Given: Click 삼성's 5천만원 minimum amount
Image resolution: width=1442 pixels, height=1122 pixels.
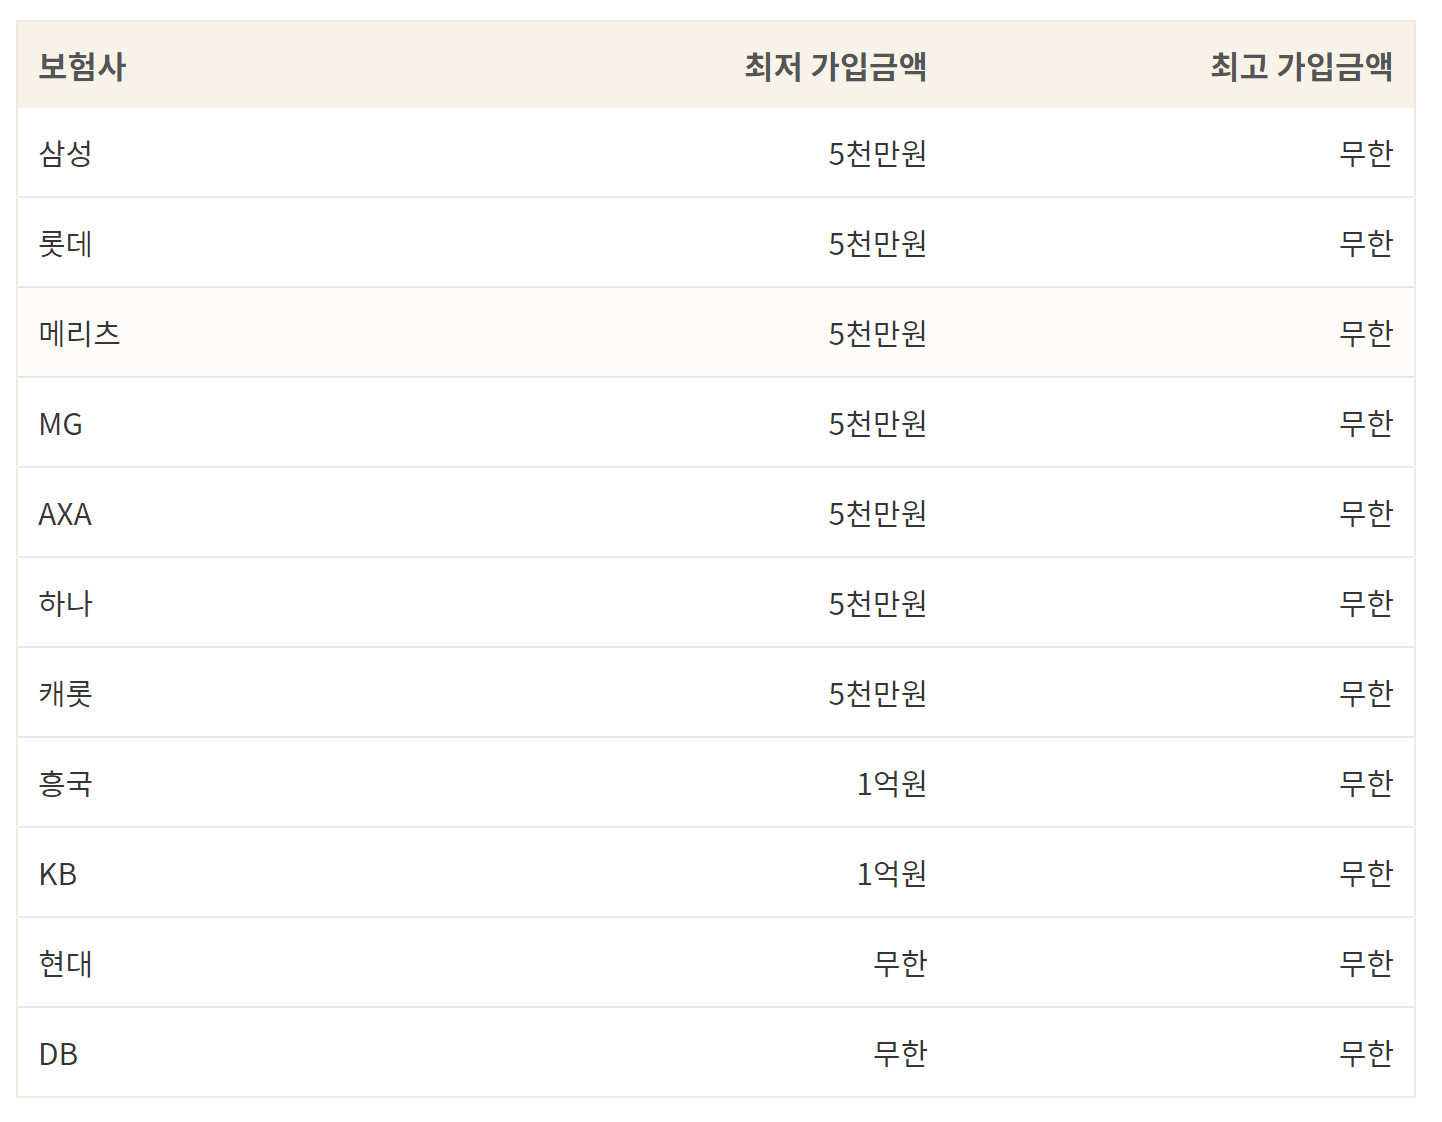Looking at the screenshot, I should (877, 153).
